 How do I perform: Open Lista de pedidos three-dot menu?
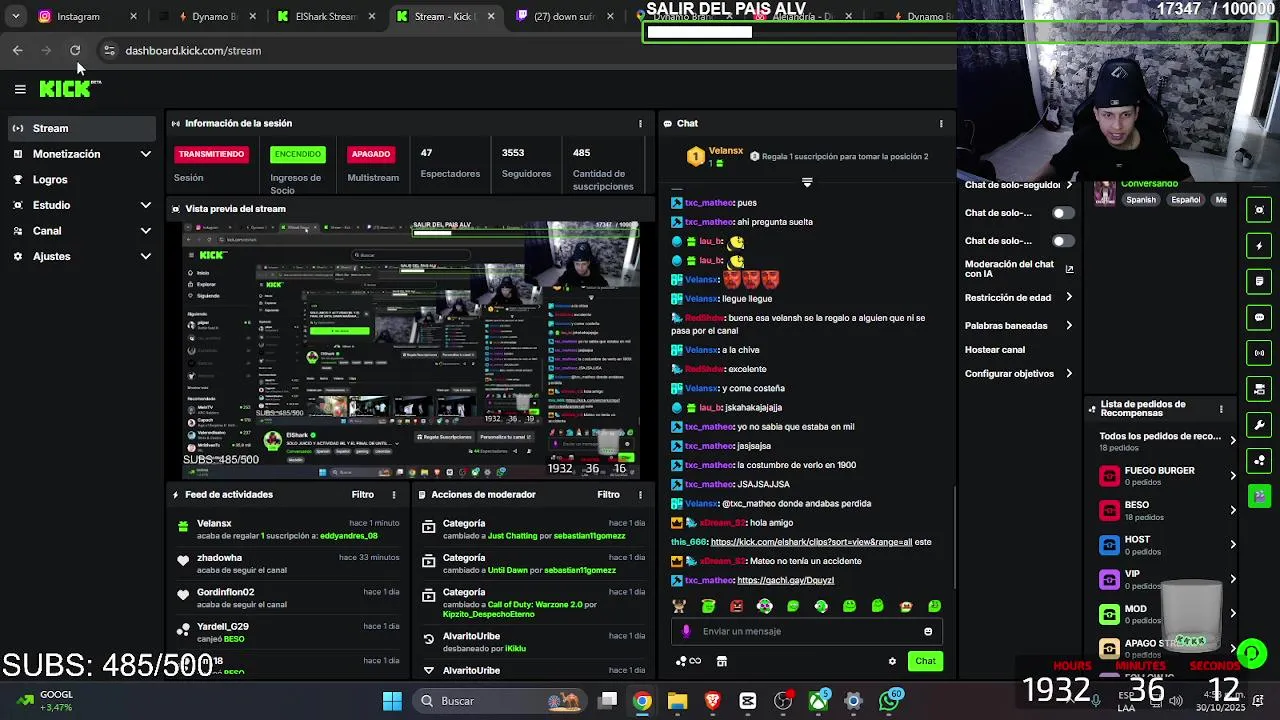[x=1221, y=409]
